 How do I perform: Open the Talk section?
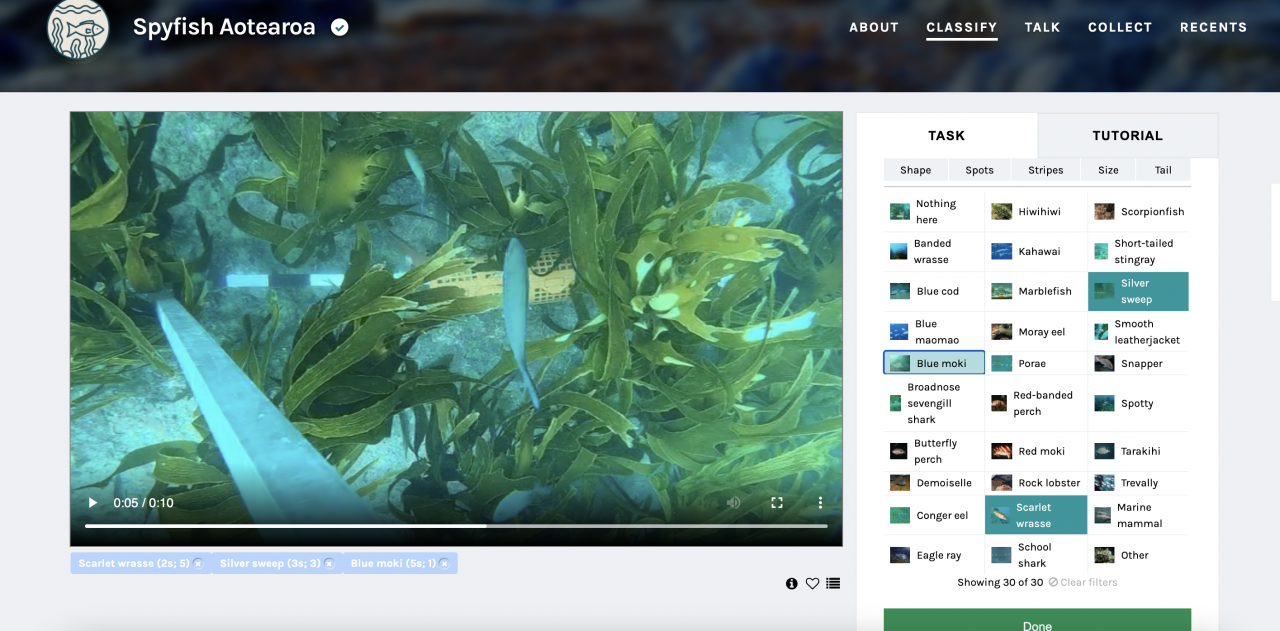point(1042,28)
